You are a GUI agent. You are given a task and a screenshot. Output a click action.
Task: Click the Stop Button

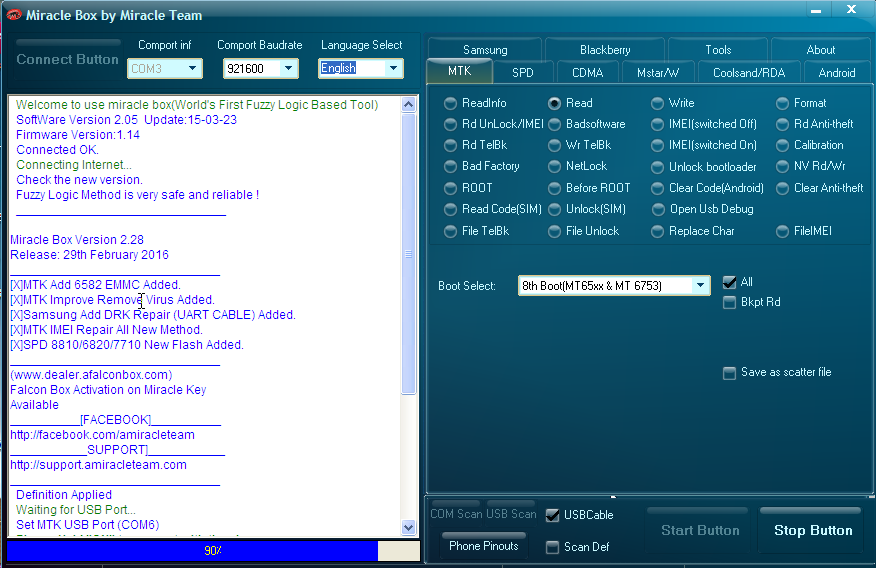coord(813,530)
